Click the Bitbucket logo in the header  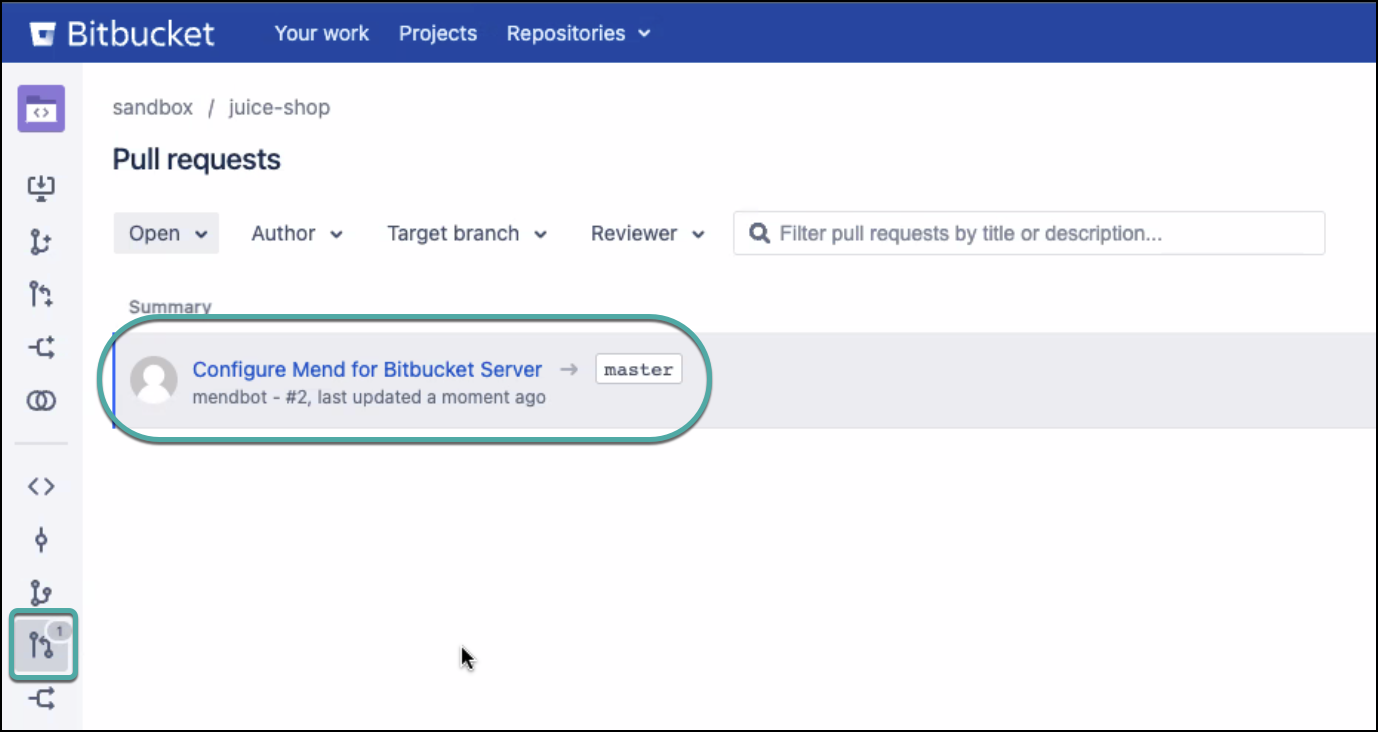pos(122,33)
